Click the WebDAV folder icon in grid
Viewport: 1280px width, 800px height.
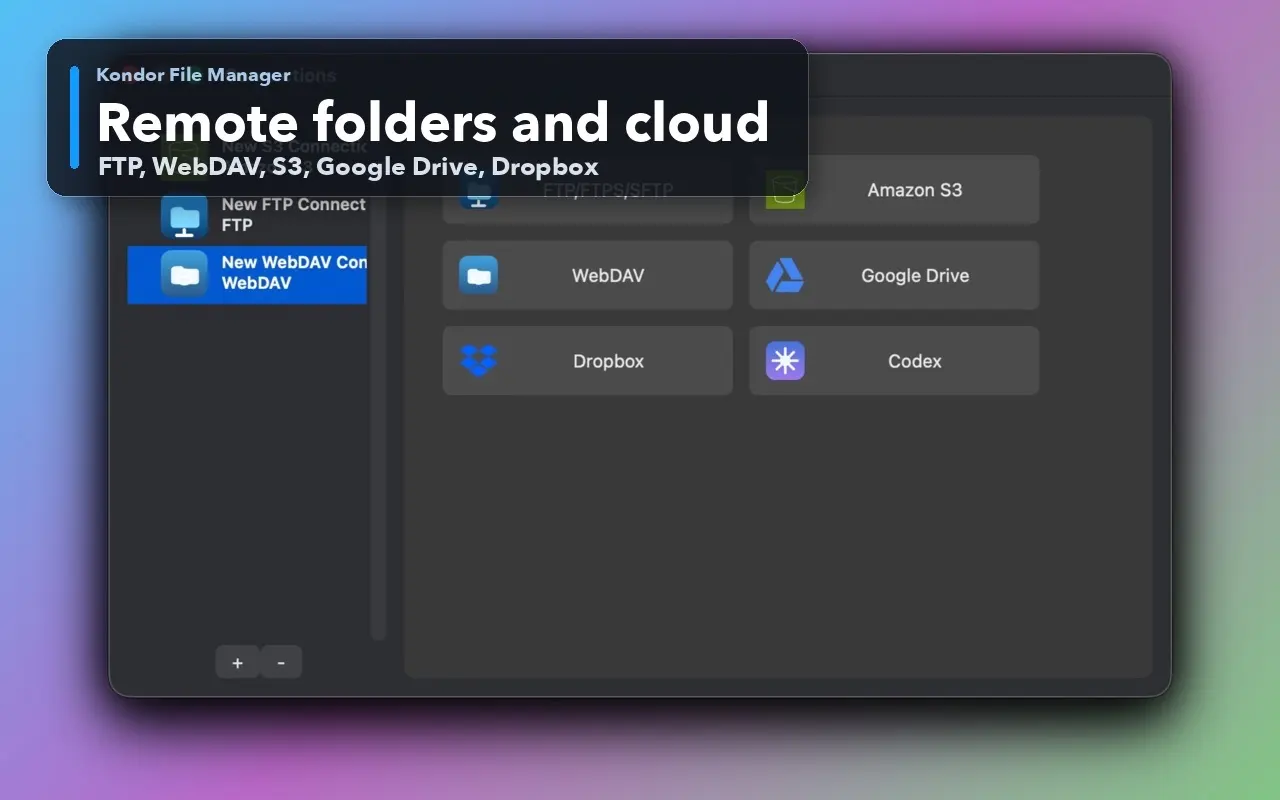[478, 275]
